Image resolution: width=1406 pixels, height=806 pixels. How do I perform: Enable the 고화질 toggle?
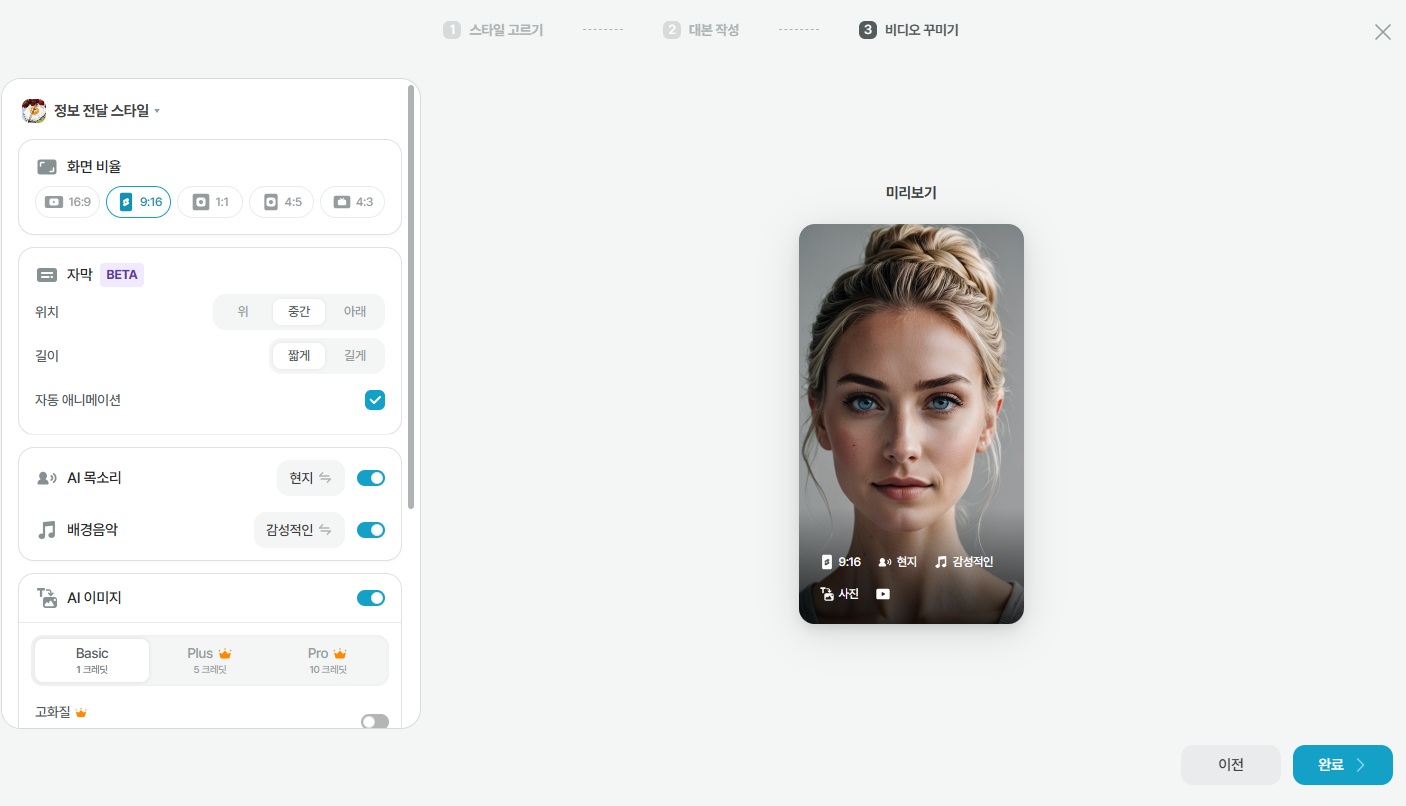point(375,721)
